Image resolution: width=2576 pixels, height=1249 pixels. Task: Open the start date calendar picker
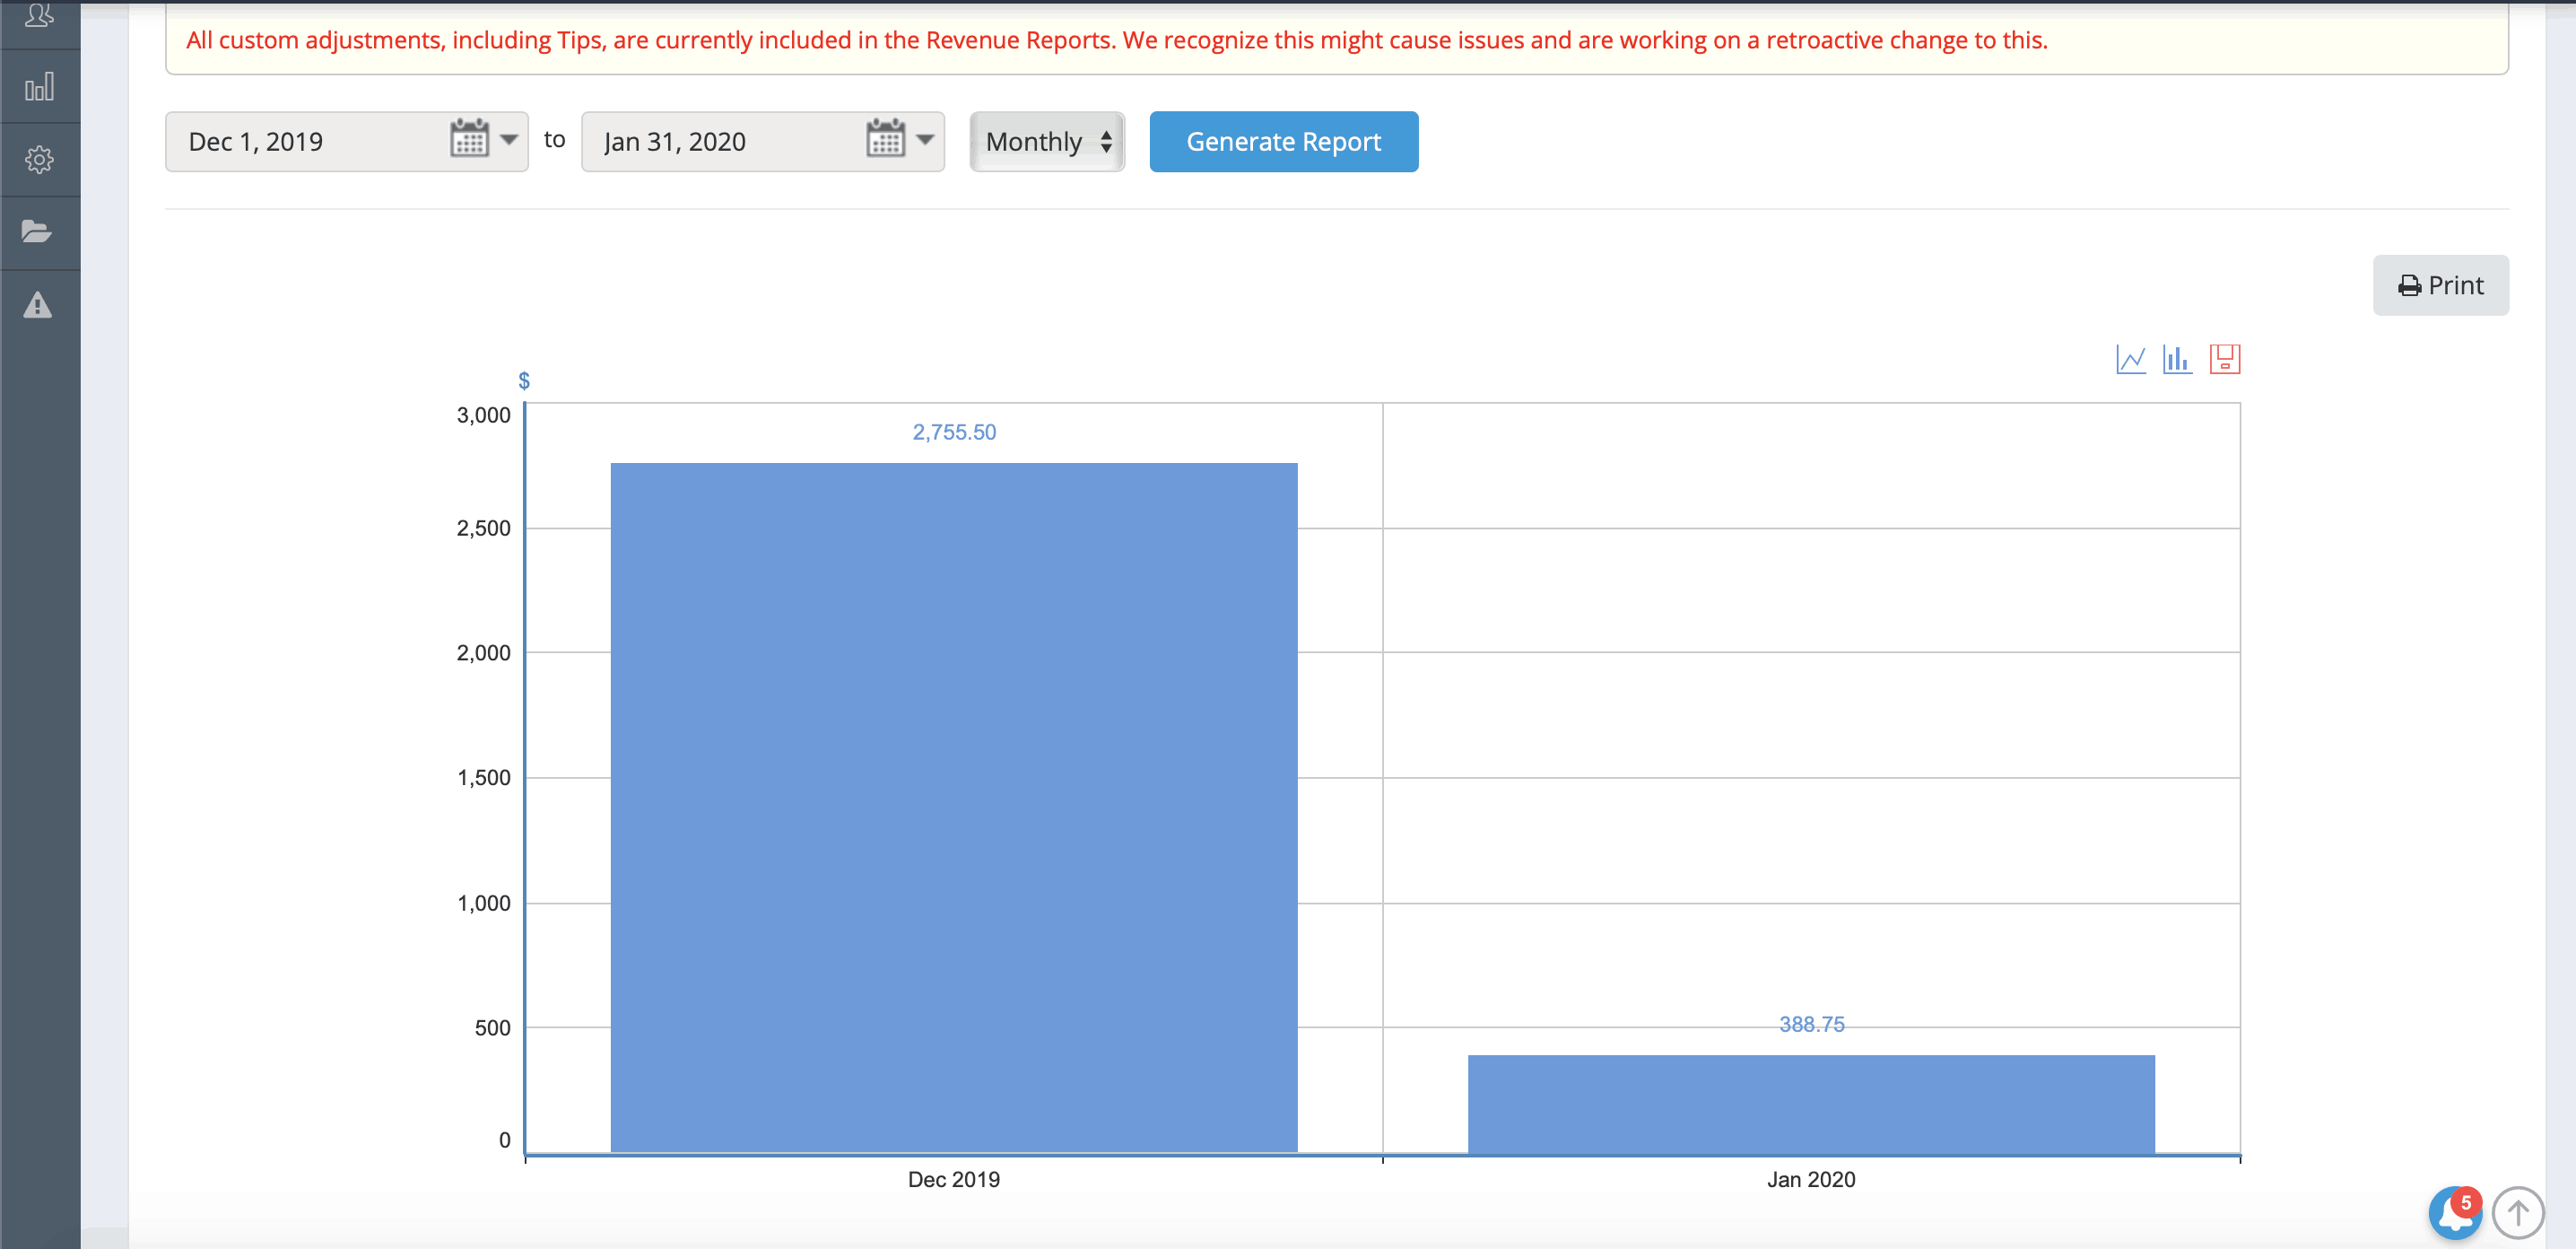pos(469,140)
